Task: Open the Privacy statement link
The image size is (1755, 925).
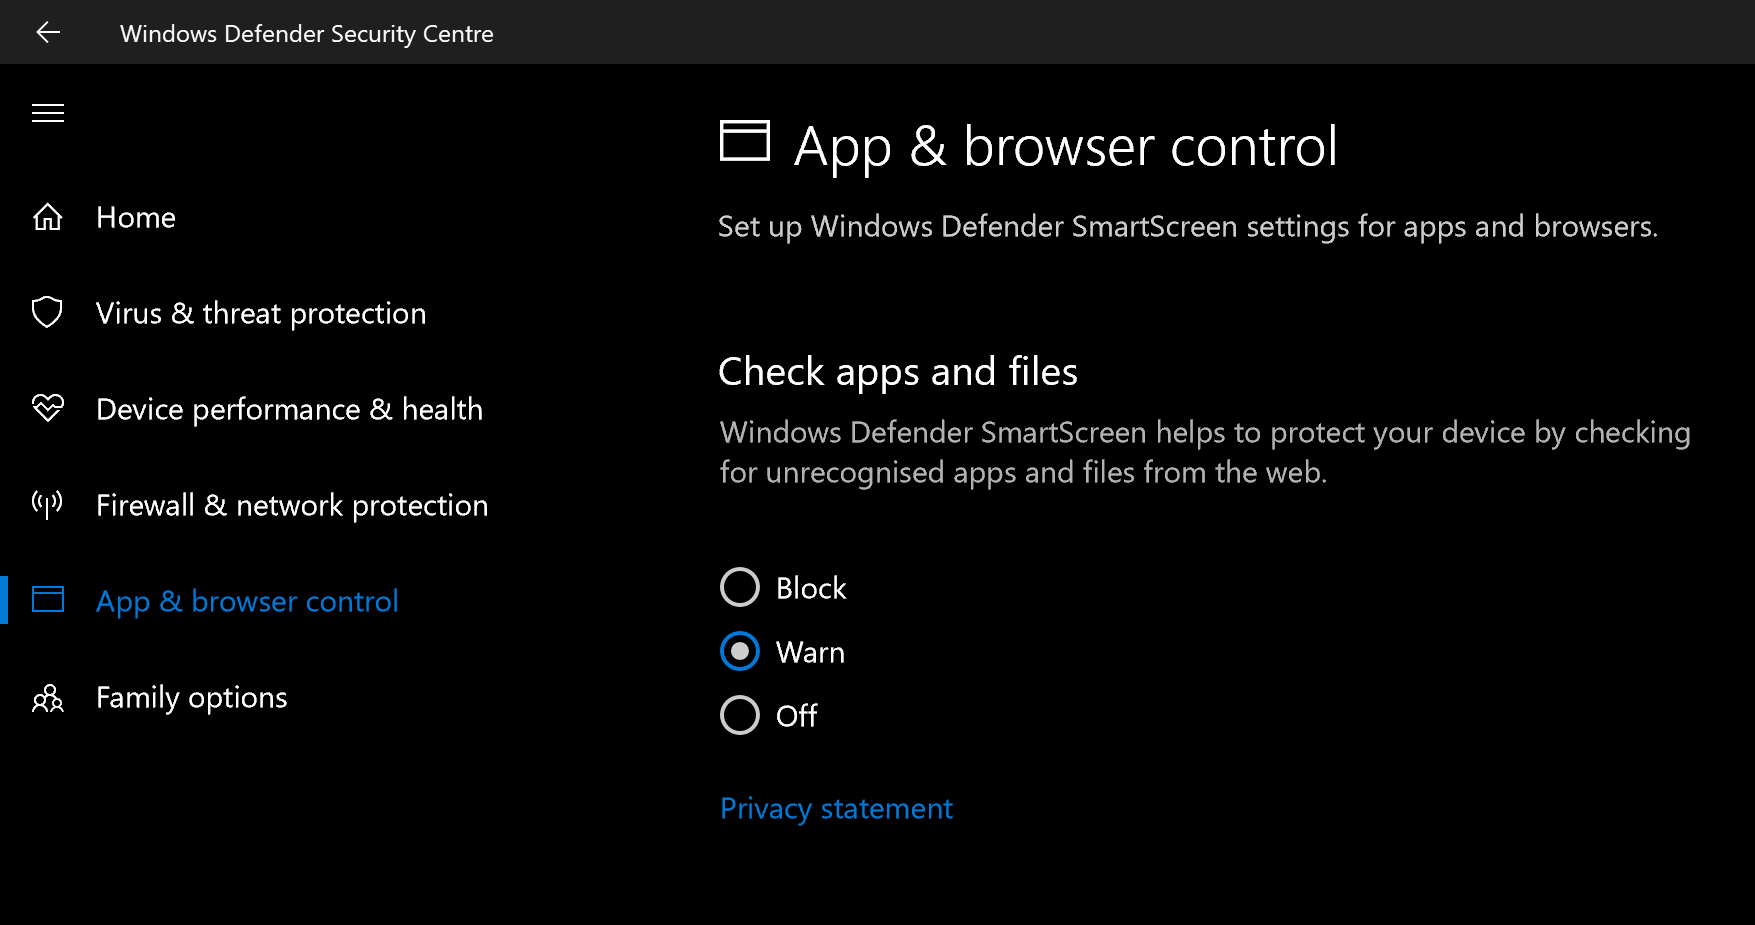Action: click(x=836, y=808)
